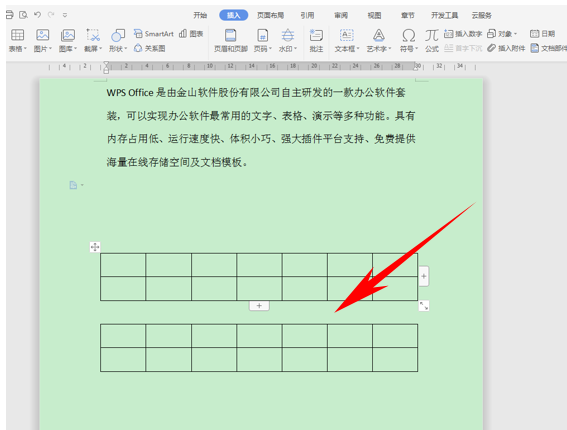The width and height of the screenshot is (567, 430).
Task: Click the 图库 gallery icon
Action: click(68, 35)
